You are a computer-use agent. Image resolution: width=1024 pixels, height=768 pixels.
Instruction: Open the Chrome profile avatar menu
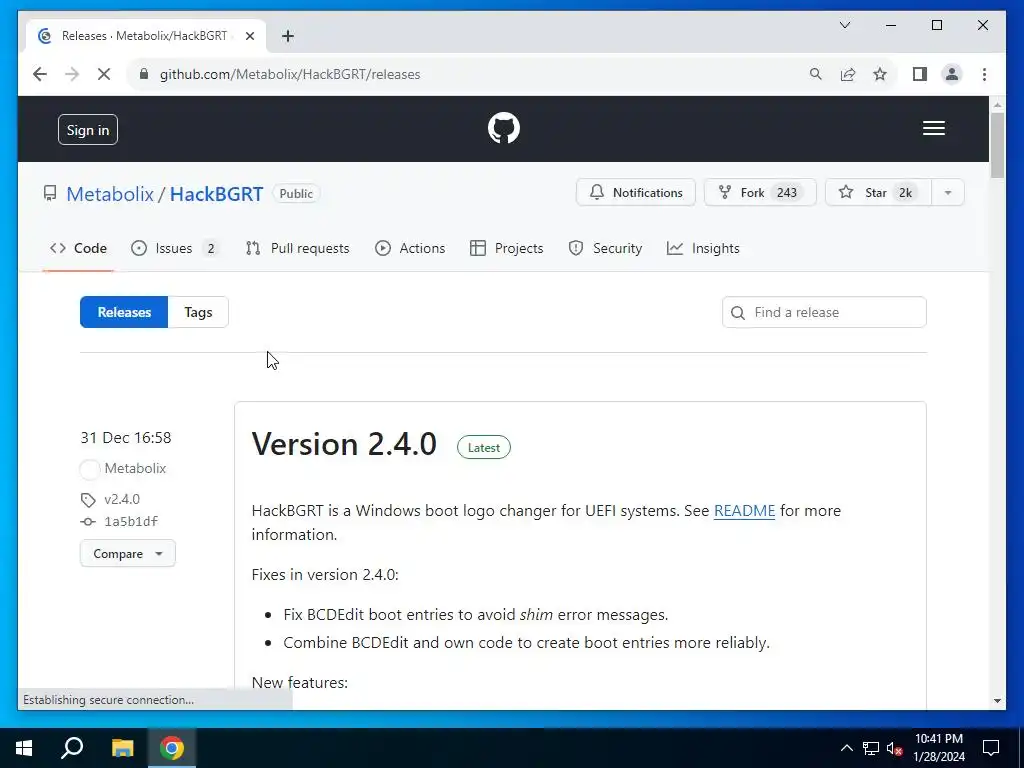pos(952,74)
